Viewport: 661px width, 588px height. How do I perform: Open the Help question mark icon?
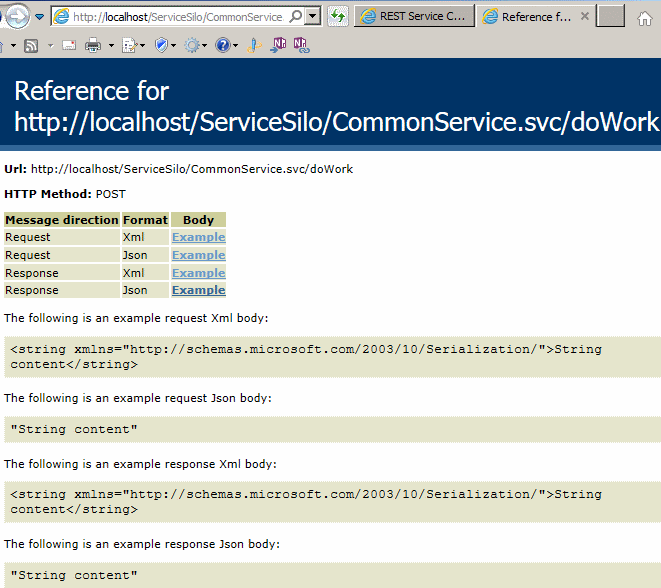[x=222, y=45]
